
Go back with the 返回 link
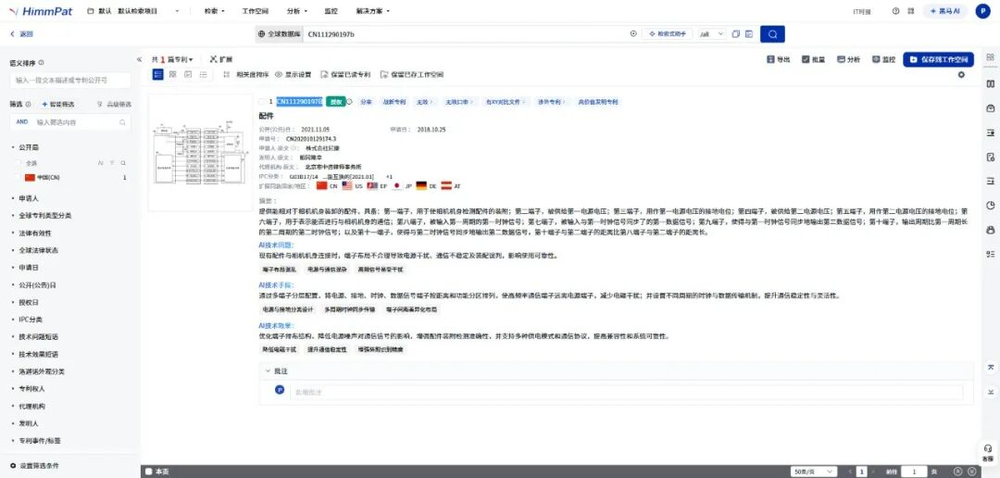(22, 34)
